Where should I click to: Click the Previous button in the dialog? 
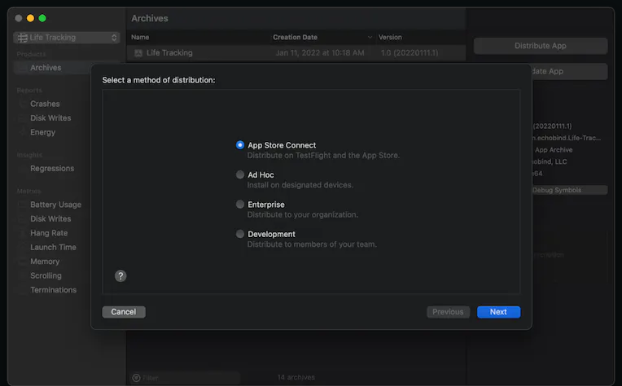448,312
